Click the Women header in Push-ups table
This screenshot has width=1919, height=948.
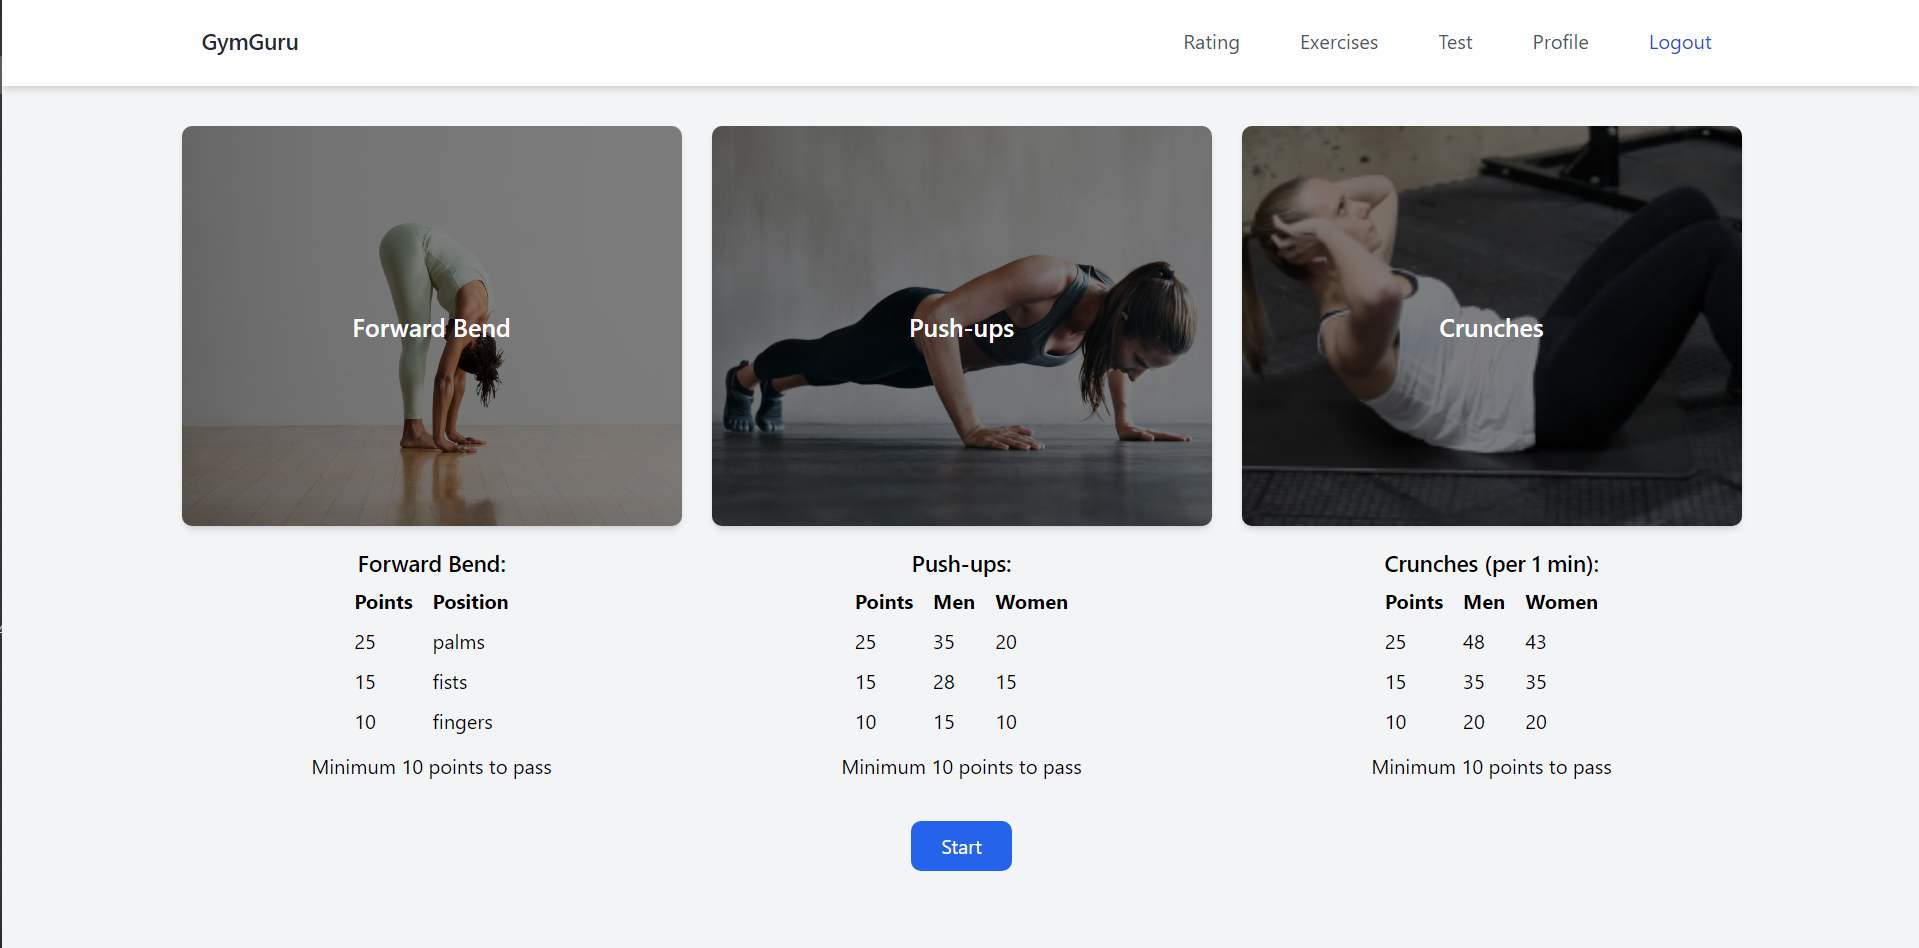[x=1031, y=602]
